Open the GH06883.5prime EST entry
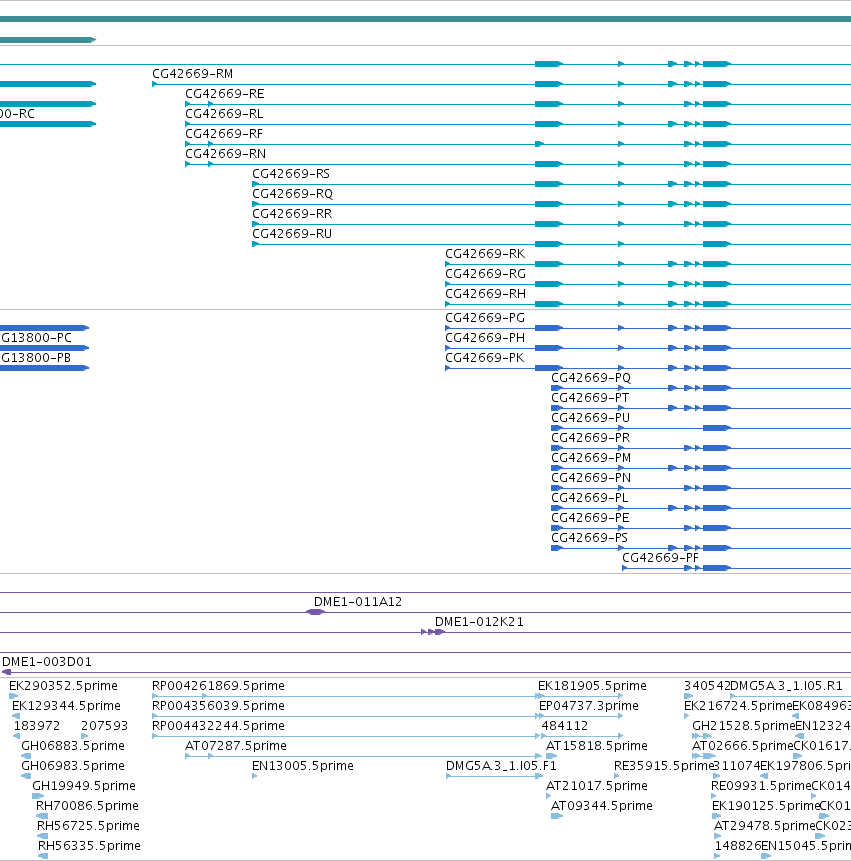The height and width of the screenshot is (861, 851). click(x=73, y=746)
